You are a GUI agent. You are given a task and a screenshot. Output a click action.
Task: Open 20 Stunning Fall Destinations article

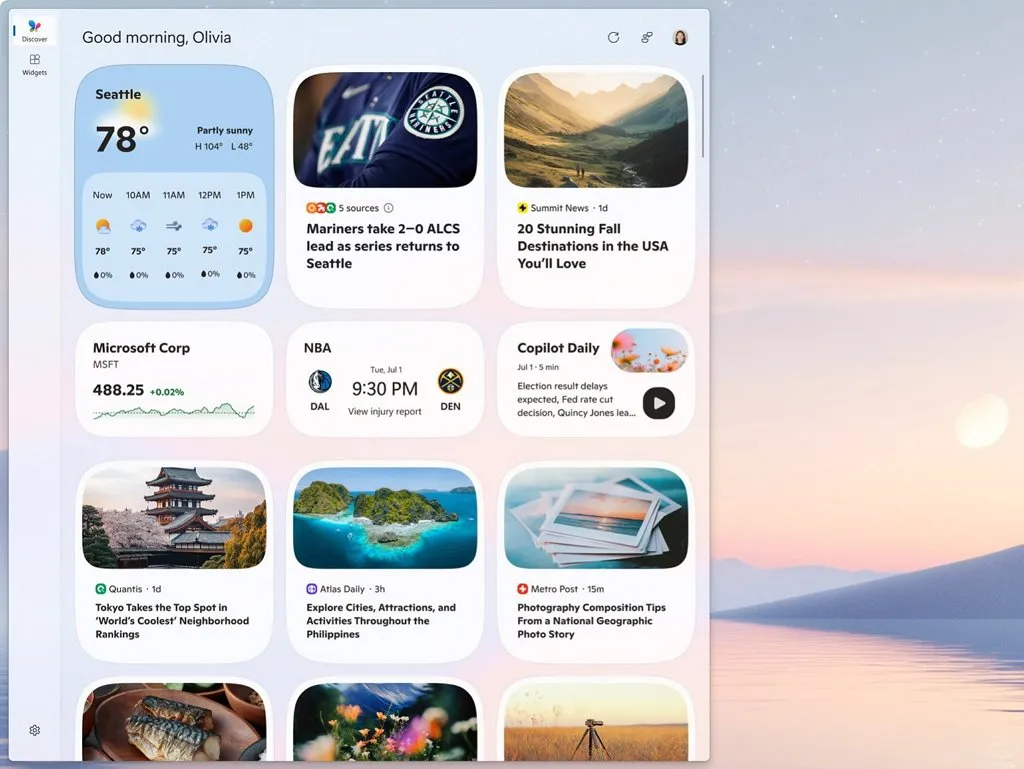593,246
